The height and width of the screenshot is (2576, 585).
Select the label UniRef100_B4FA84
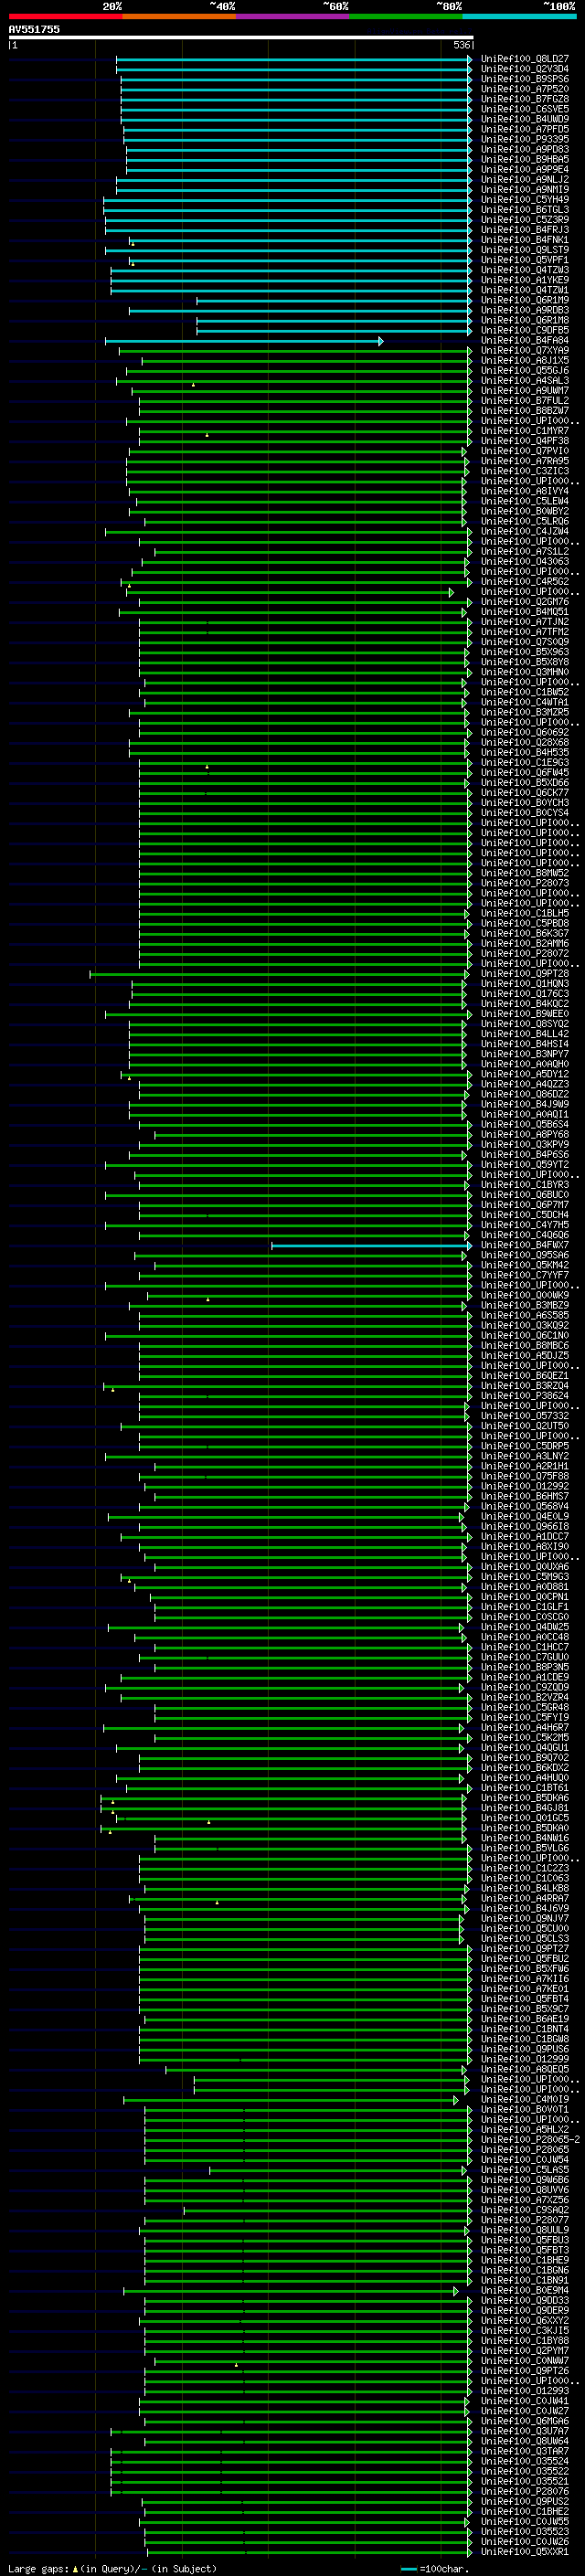[x=525, y=341]
